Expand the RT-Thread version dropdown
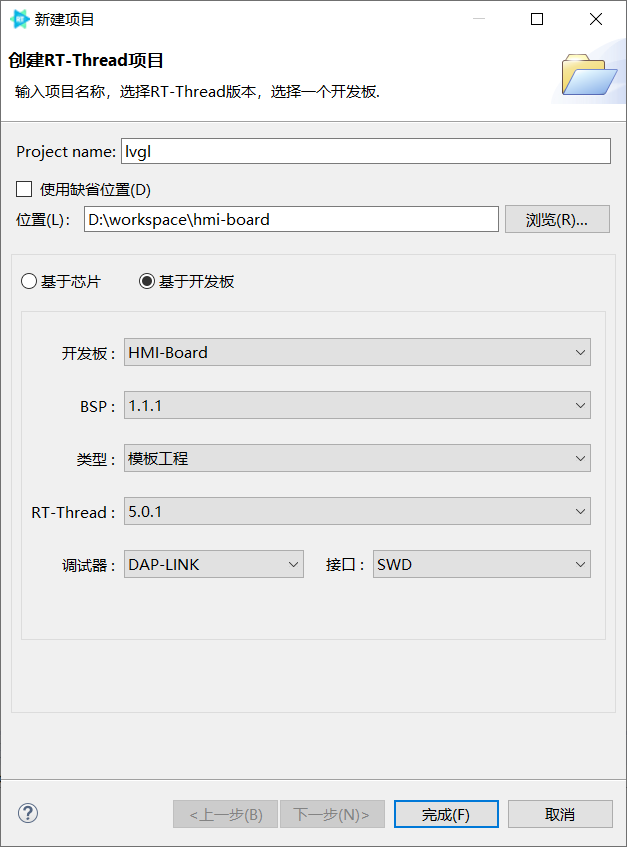This screenshot has height=847, width=627. (x=357, y=512)
